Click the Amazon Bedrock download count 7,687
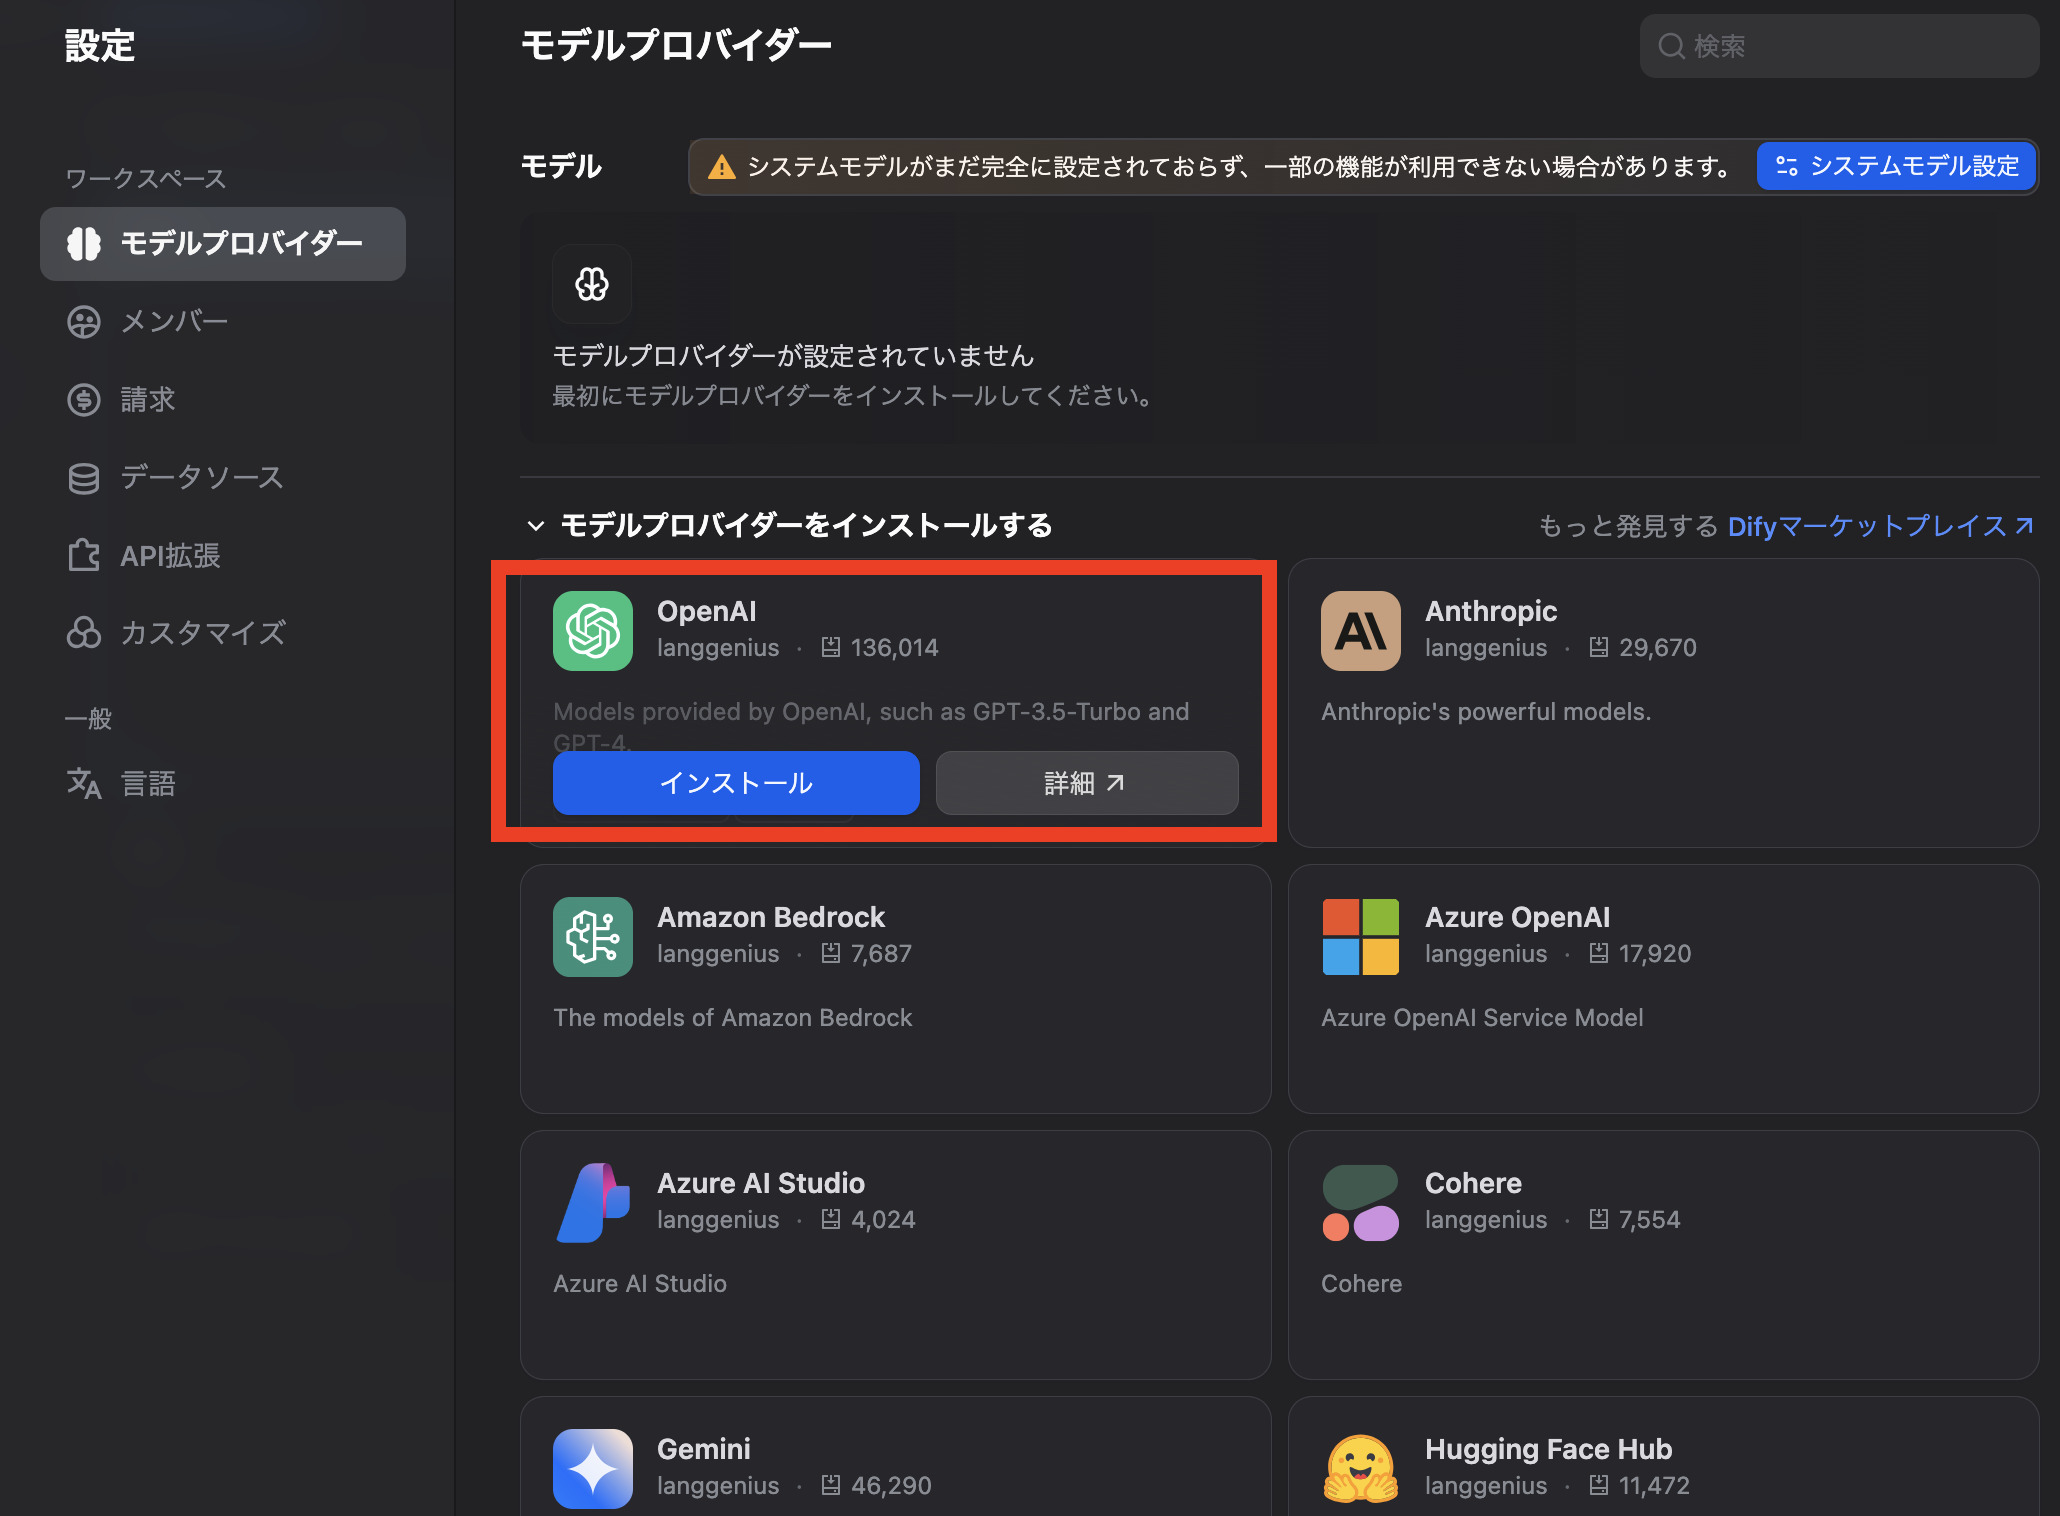 click(x=881, y=954)
